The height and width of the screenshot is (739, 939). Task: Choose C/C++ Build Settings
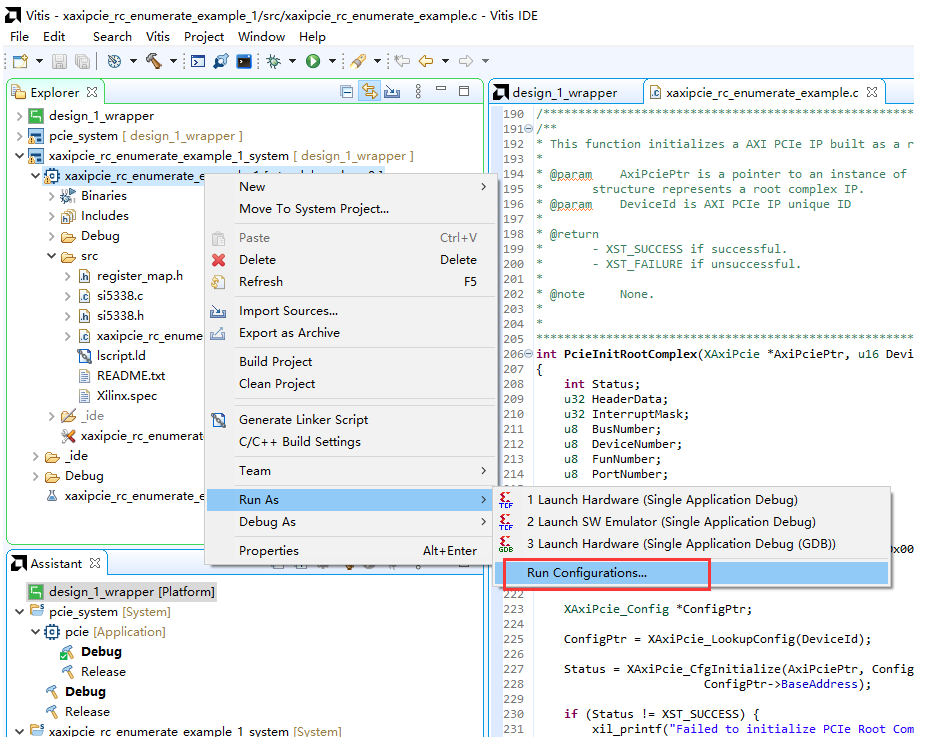352,442
